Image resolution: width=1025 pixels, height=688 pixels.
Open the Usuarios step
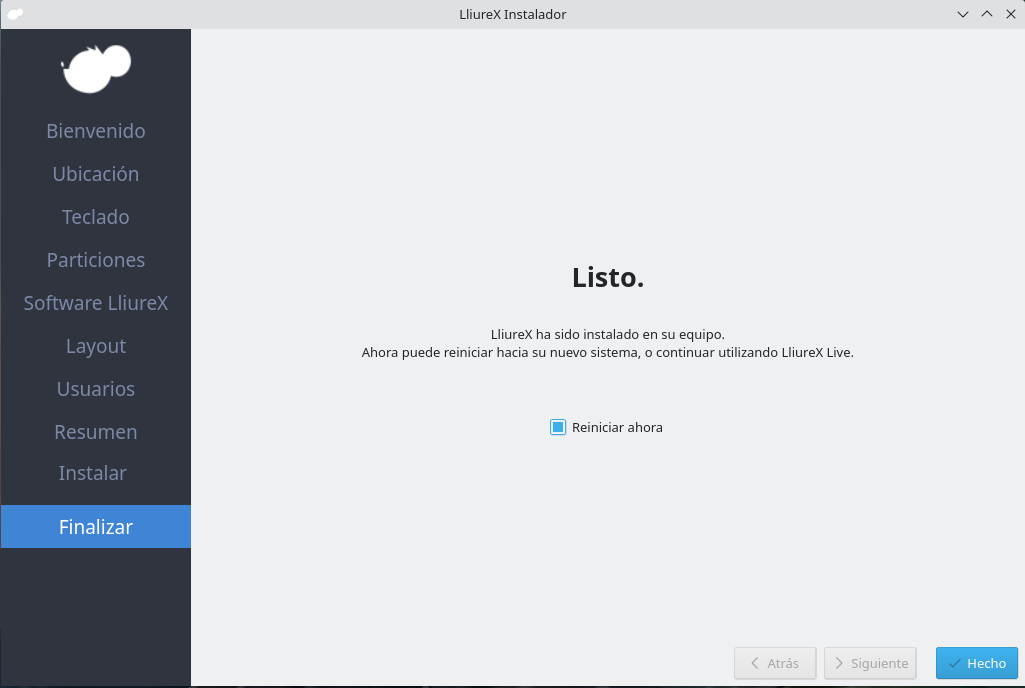click(x=96, y=389)
